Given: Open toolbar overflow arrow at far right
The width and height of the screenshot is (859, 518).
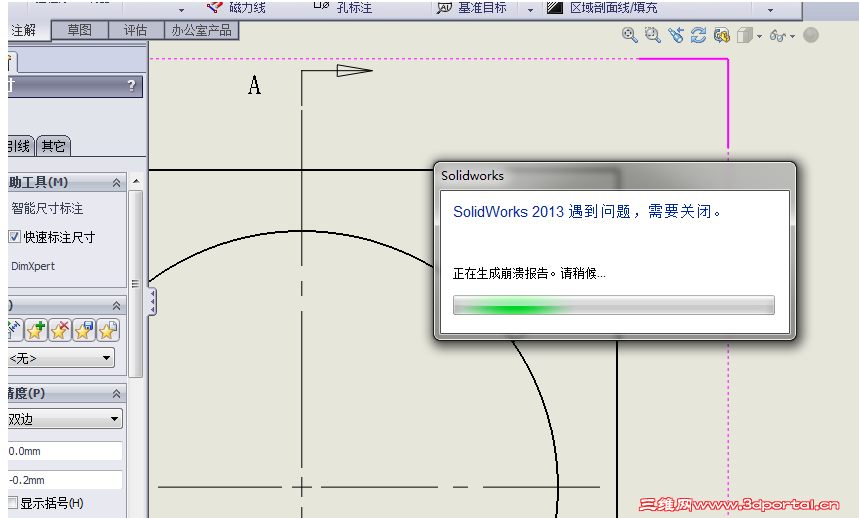Looking at the screenshot, I should pyautogui.click(x=770, y=10).
